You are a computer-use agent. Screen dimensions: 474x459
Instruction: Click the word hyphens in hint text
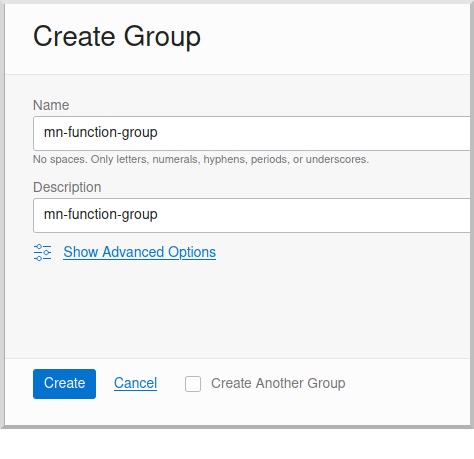[225, 160]
